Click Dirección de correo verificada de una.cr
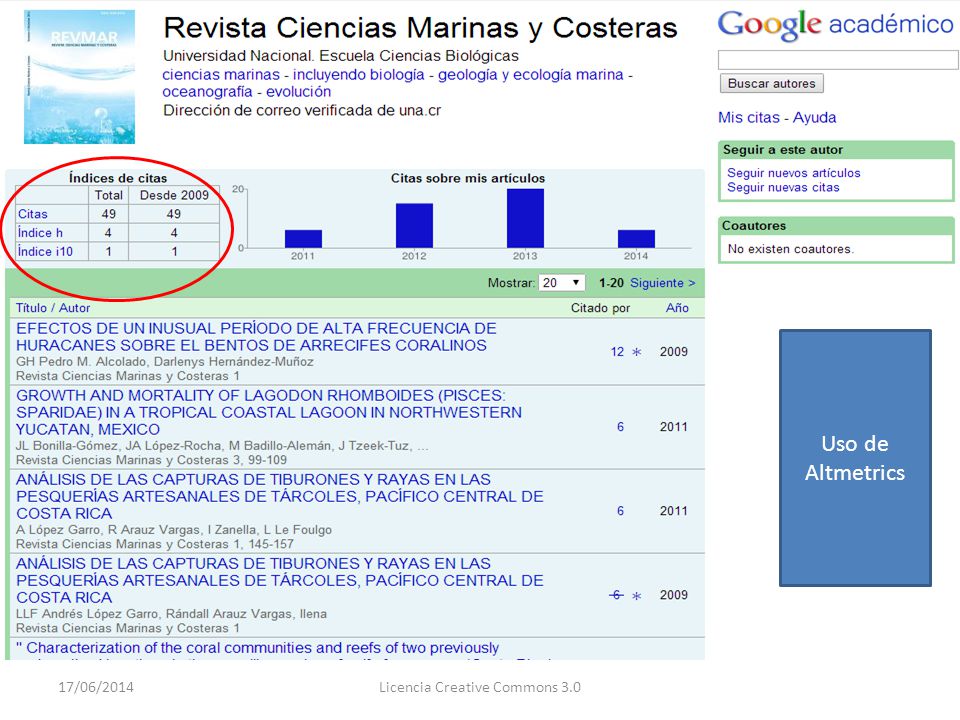Screen dimensions: 960x720 [302, 110]
